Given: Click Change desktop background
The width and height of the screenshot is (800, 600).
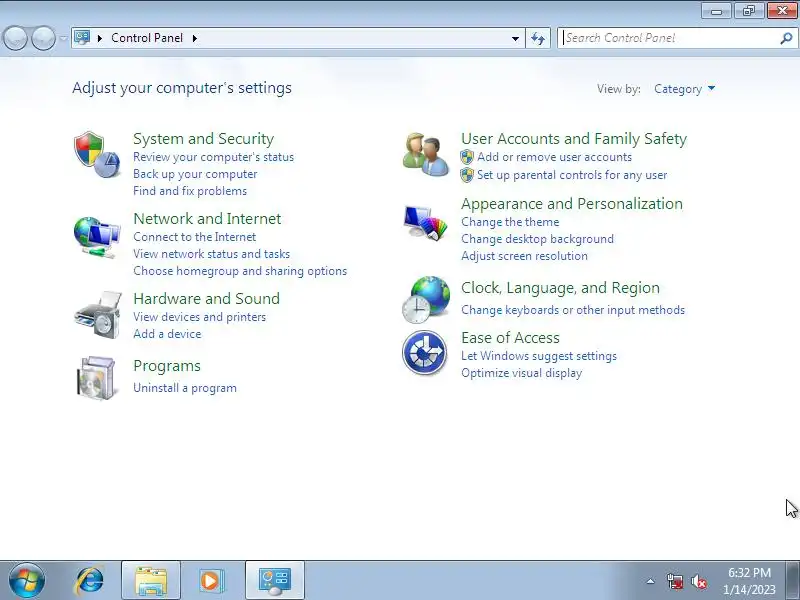Looking at the screenshot, I should (x=537, y=239).
